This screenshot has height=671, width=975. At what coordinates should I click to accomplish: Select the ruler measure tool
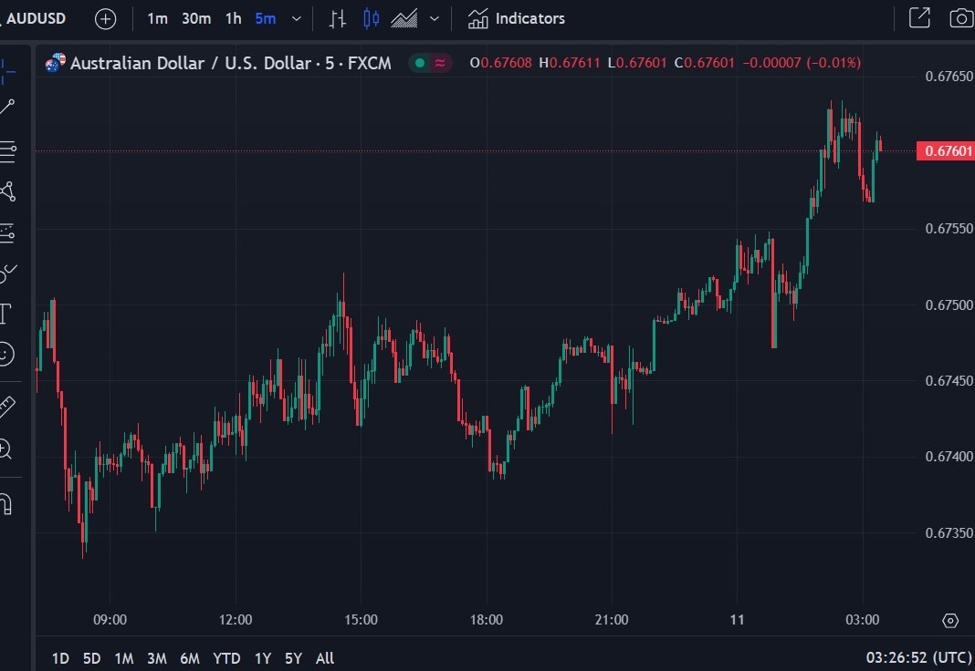(x=6, y=407)
